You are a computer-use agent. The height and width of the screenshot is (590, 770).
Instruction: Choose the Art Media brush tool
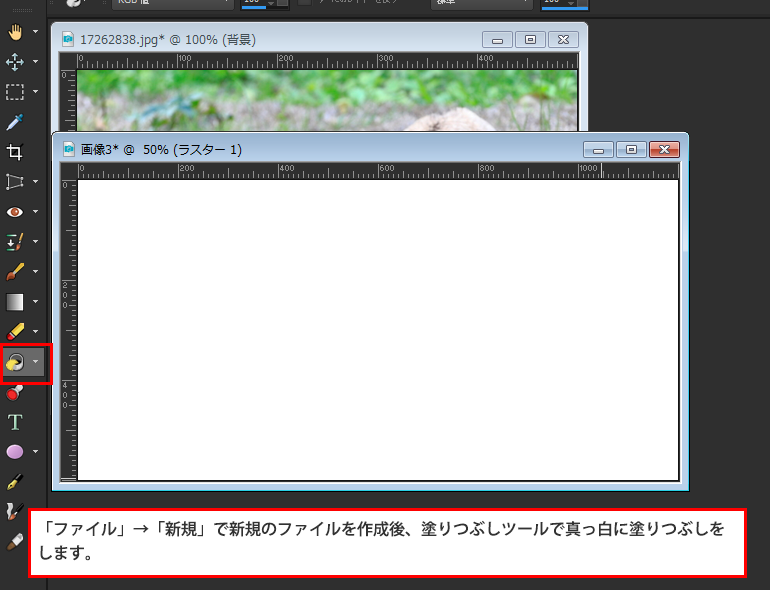click(15, 512)
